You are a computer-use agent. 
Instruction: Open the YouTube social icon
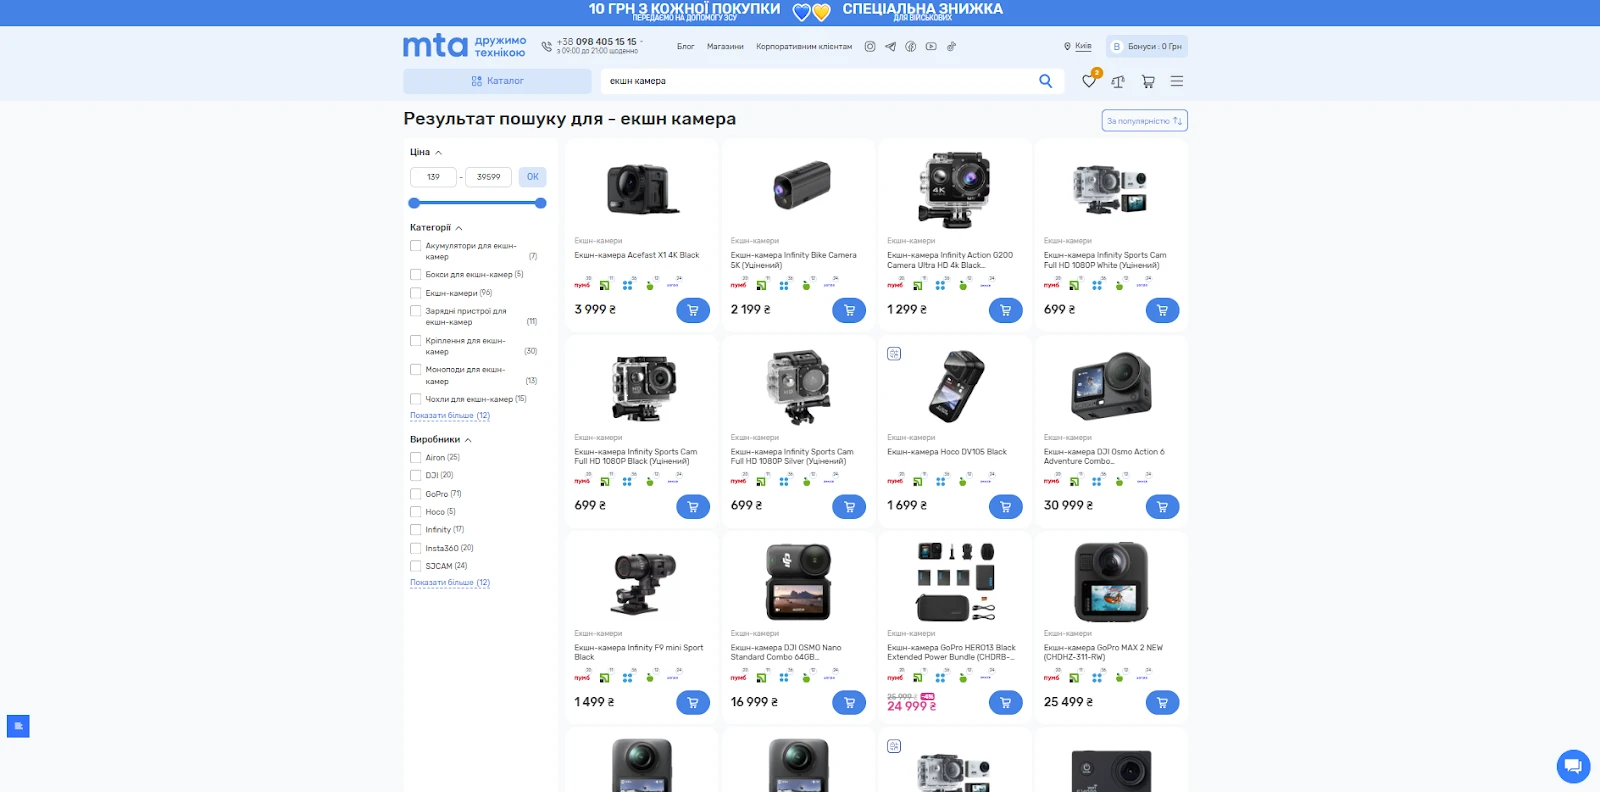pyautogui.click(x=931, y=47)
